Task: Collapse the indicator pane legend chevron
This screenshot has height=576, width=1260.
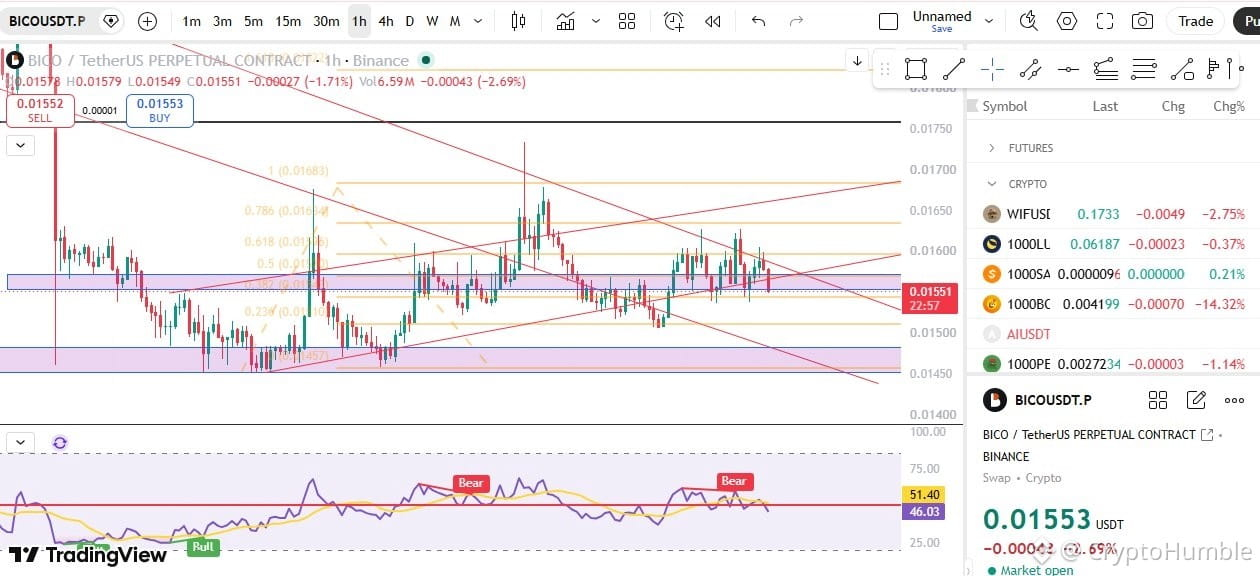Action: (x=20, y=442)
